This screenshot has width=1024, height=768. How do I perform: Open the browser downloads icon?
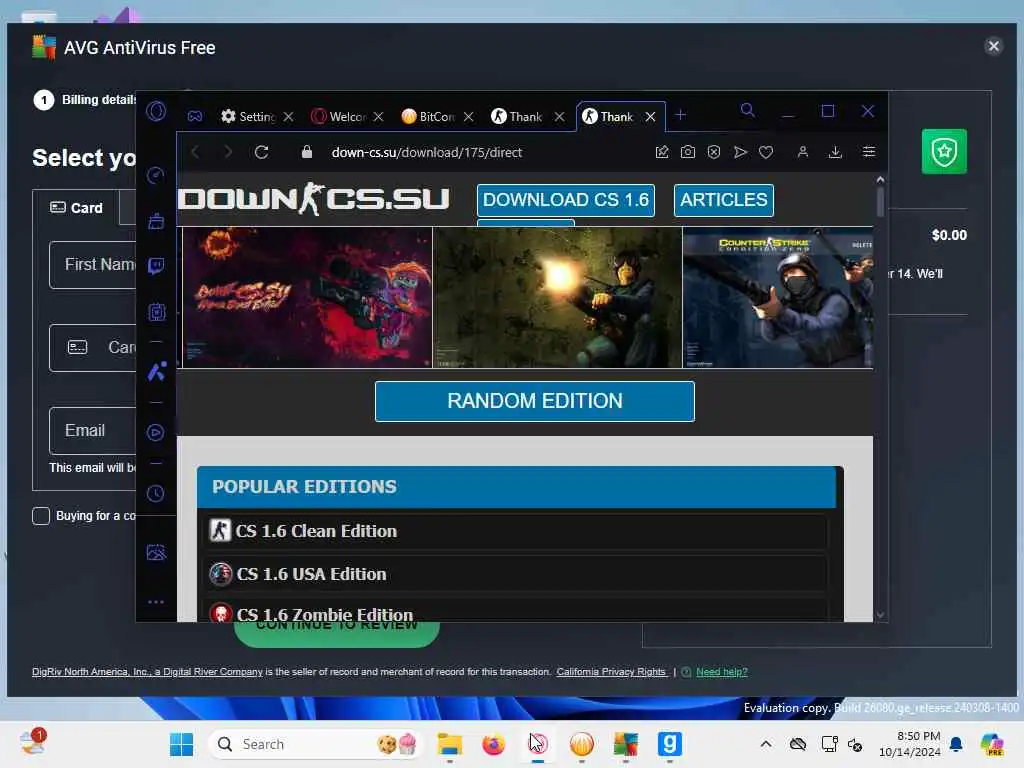pos(835,152)
